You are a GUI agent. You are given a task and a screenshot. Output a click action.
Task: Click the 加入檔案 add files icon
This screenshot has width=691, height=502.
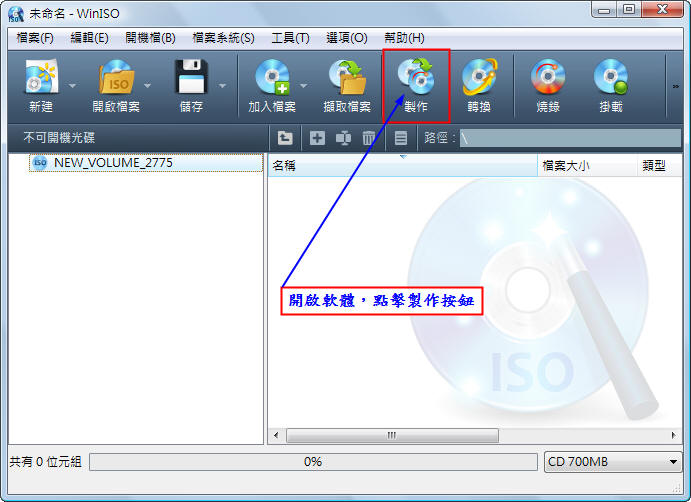[272, 77]
